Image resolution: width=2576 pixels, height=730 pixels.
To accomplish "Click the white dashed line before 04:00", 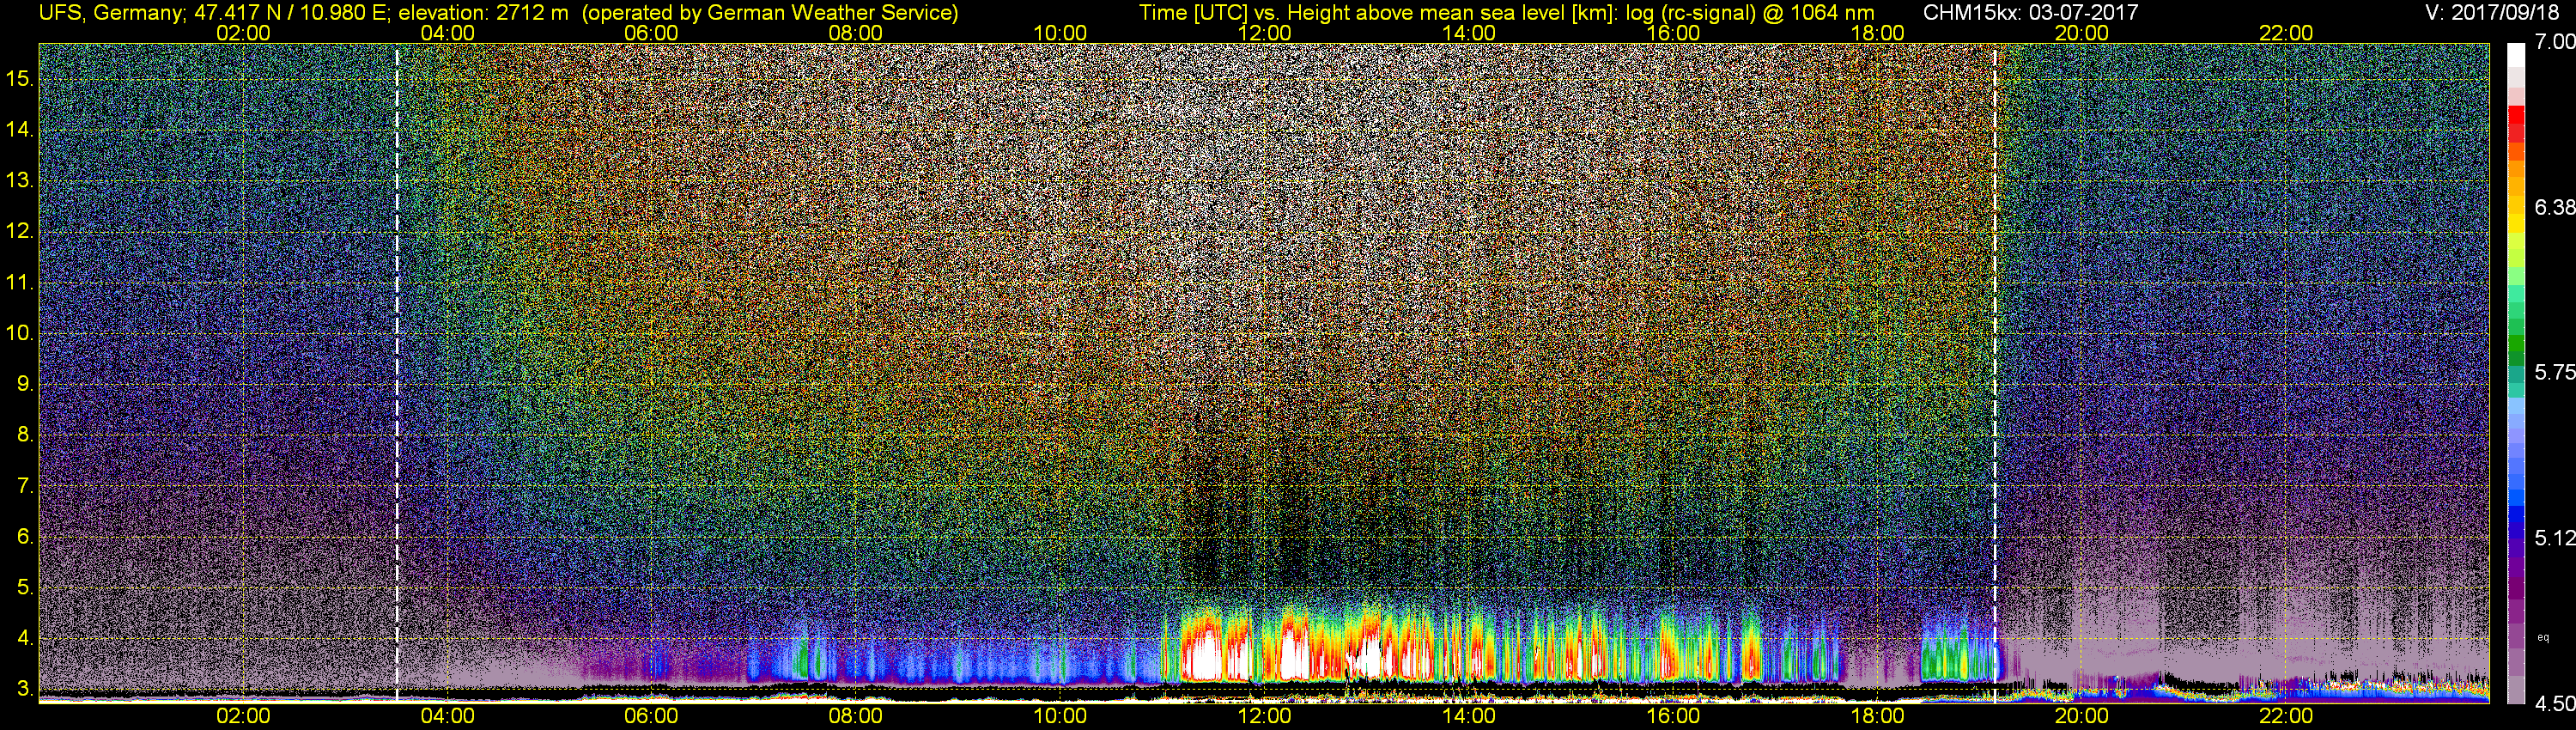I will tap(397, 373).
